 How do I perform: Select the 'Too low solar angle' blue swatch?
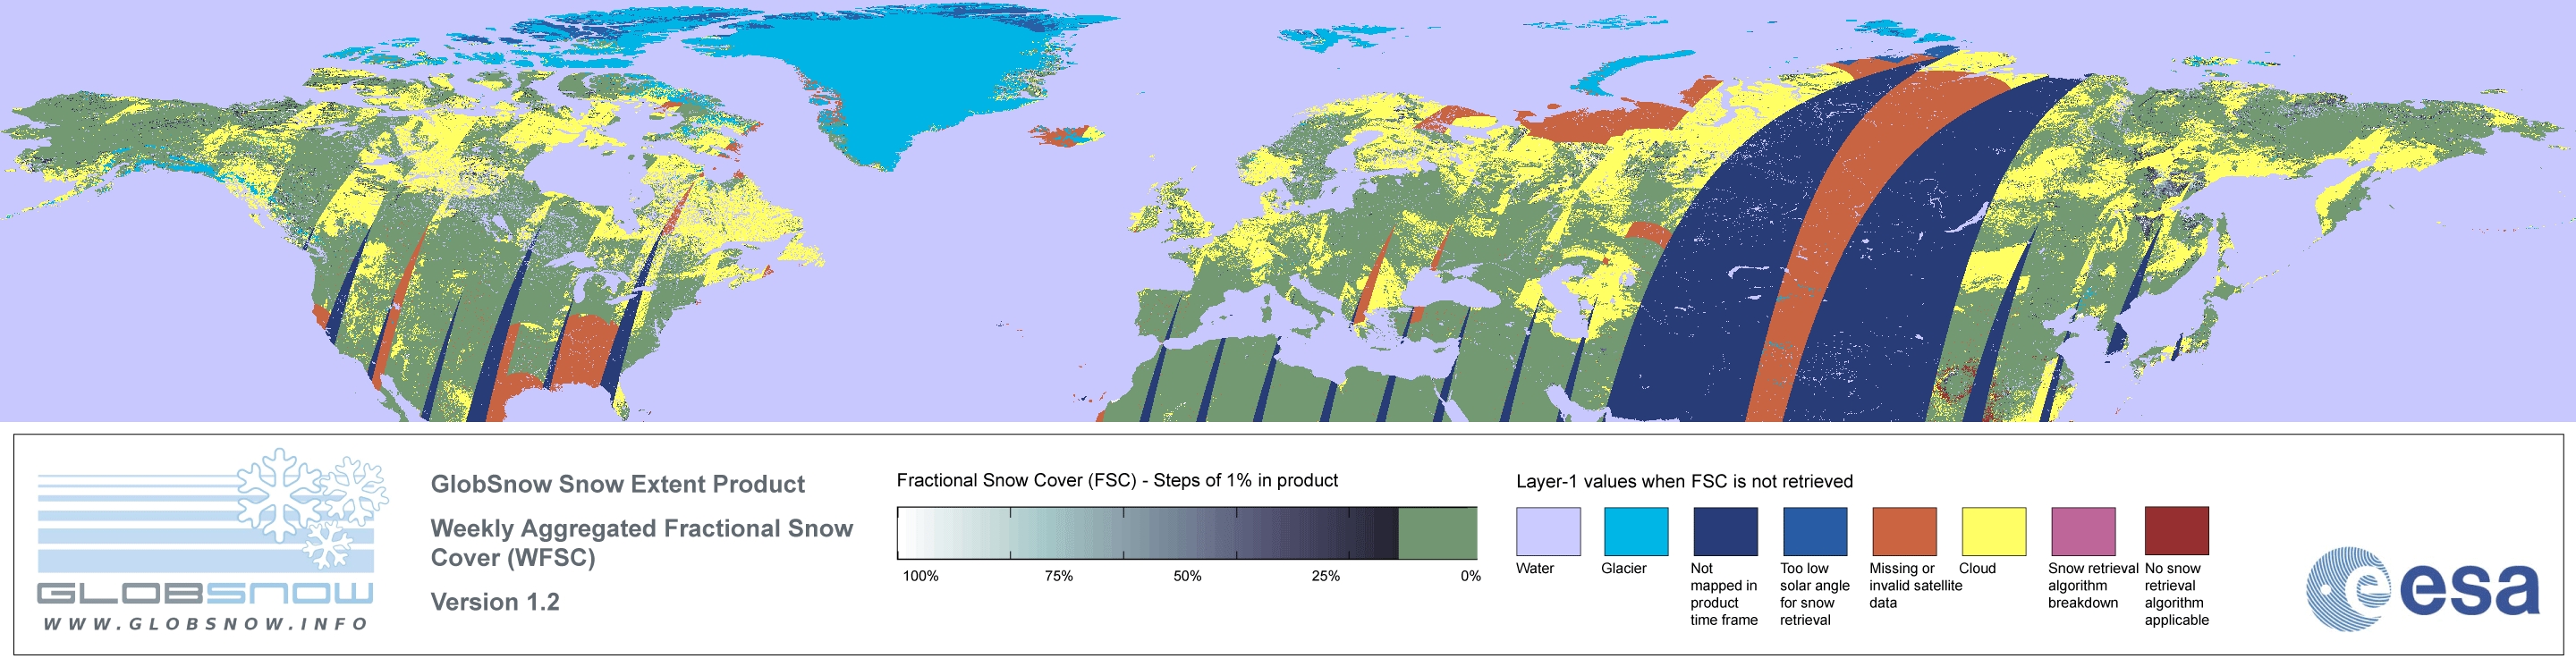(x=1815, y=531)
